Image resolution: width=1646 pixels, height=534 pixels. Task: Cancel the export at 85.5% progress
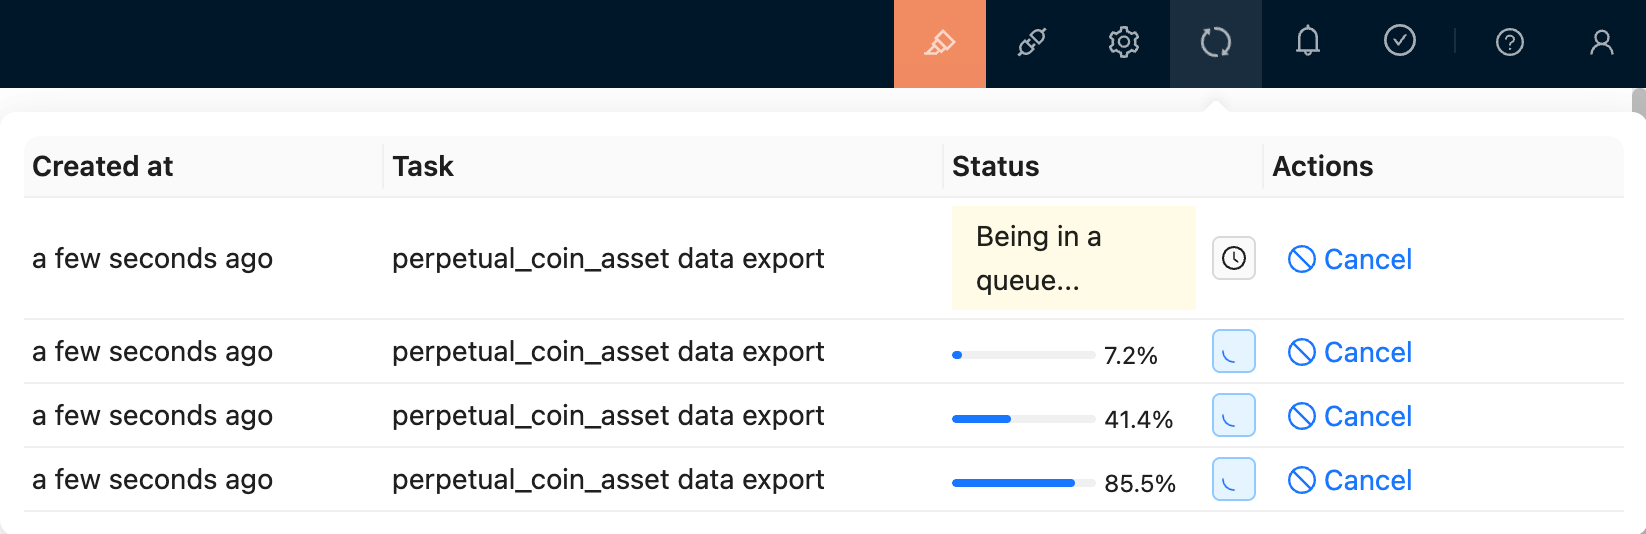pos(1350,480)
